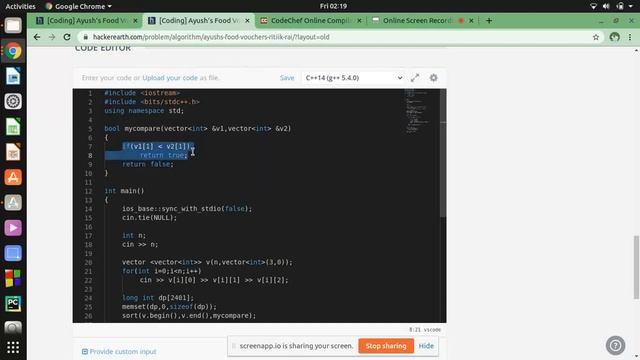The image size is (640, 360).
Task: Click the 'cin.tie(NULL);' line
Action: coord(149,218)
